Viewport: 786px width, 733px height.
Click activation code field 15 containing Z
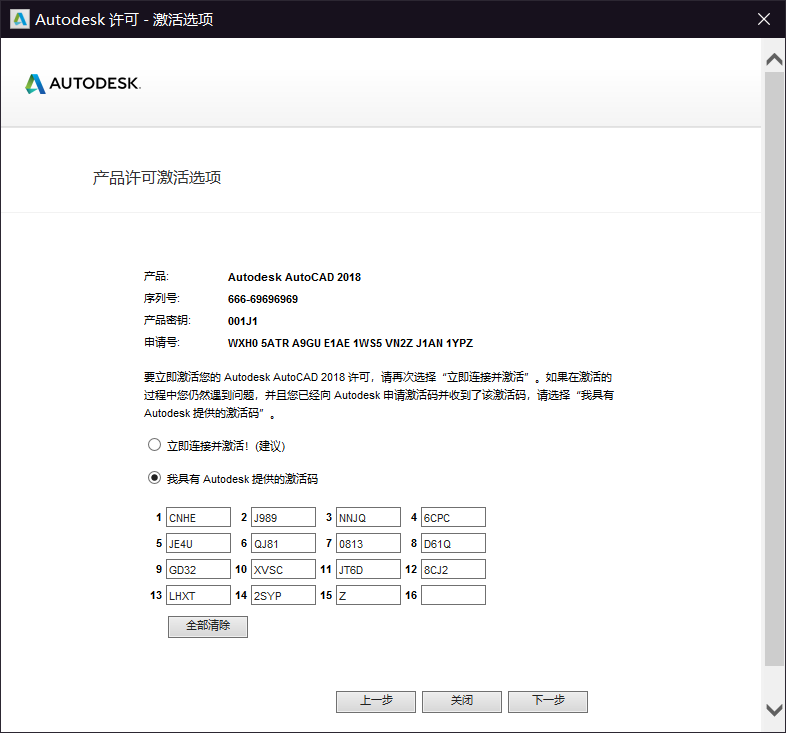click(x=368, y=595)
